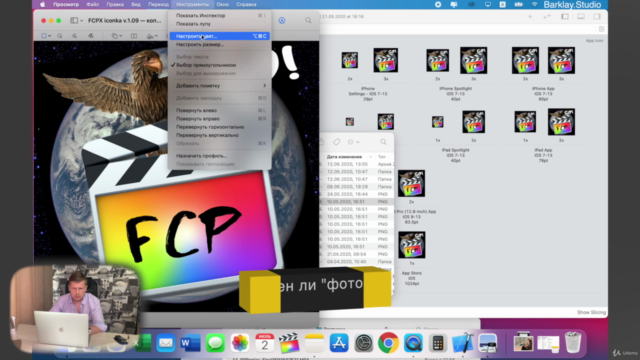Click the Wi-Fi icon in the menu bar

coord(534,4)
